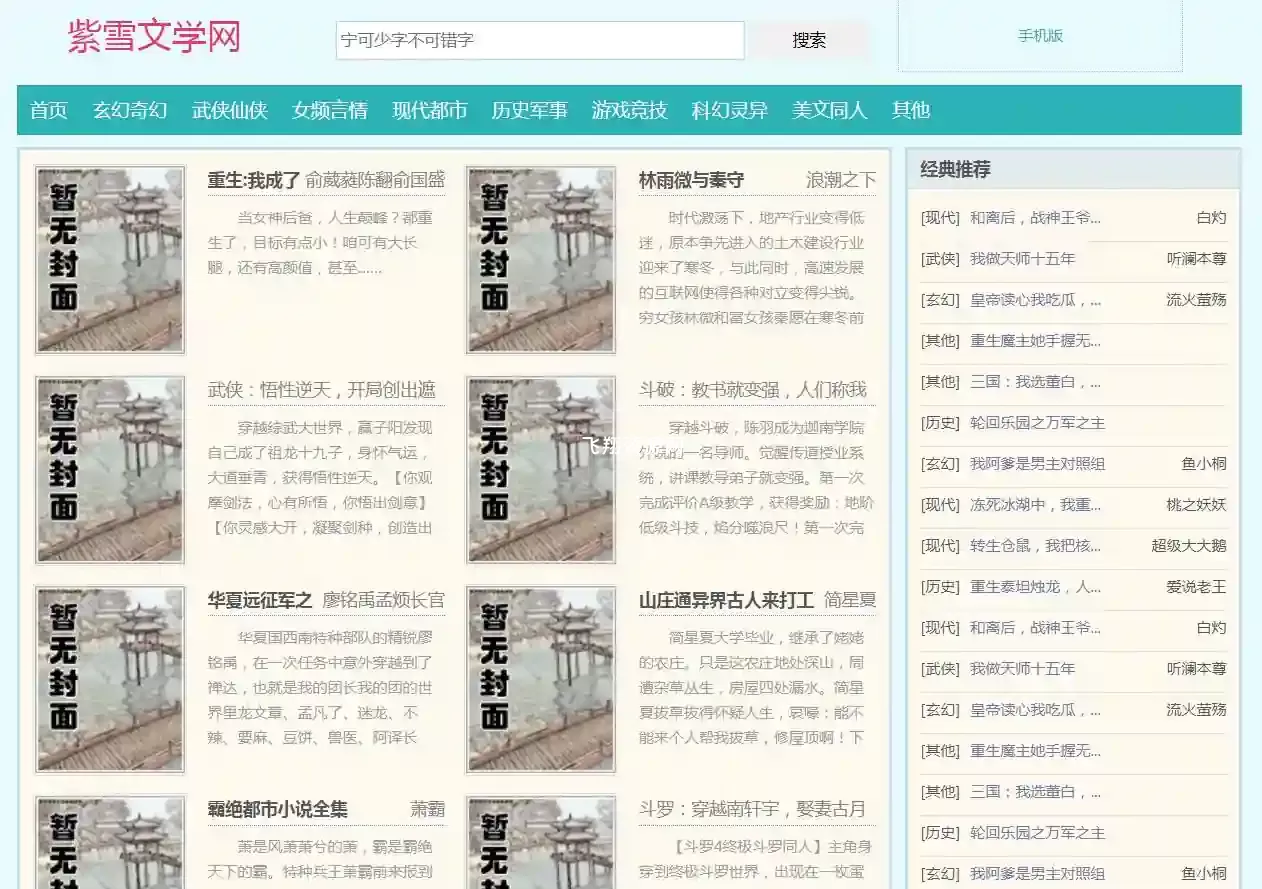This screenshot has width=1262, height=889.
Task: Open novel title 华夏远征军之
Action: point(260,600)
